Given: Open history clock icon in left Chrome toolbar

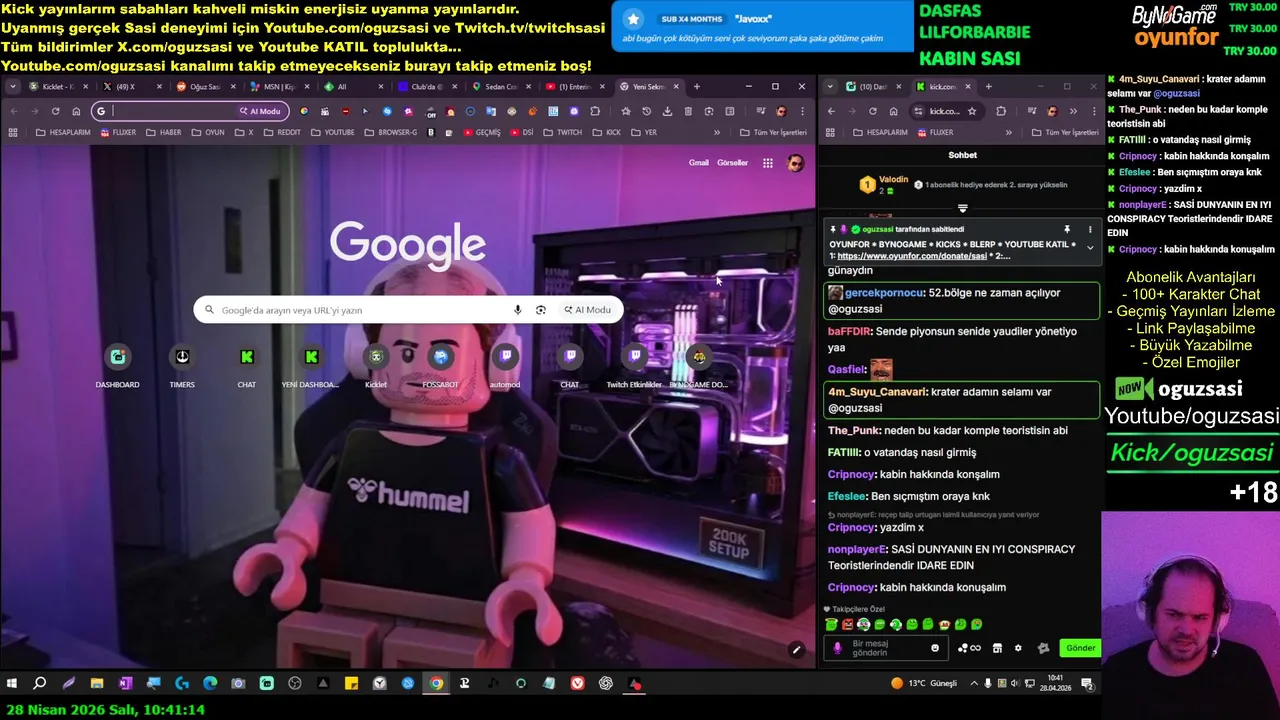Looking at the screenshot, I should pos(646,111).
